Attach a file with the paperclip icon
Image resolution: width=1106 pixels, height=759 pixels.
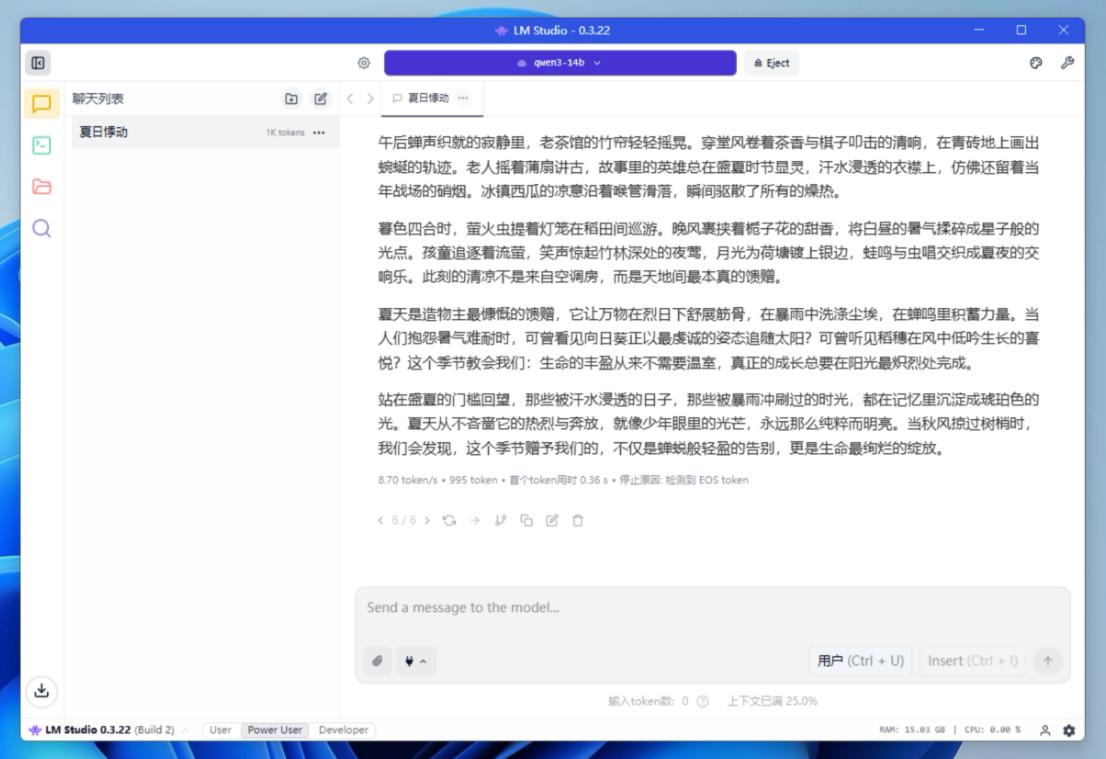coord(378,661)
